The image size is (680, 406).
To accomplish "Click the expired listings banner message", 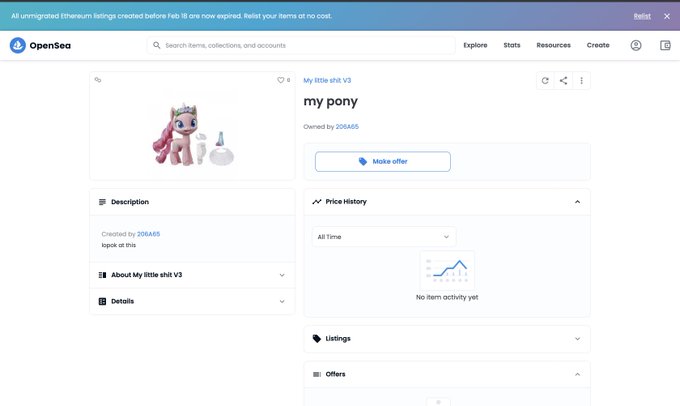I will 171,16.
